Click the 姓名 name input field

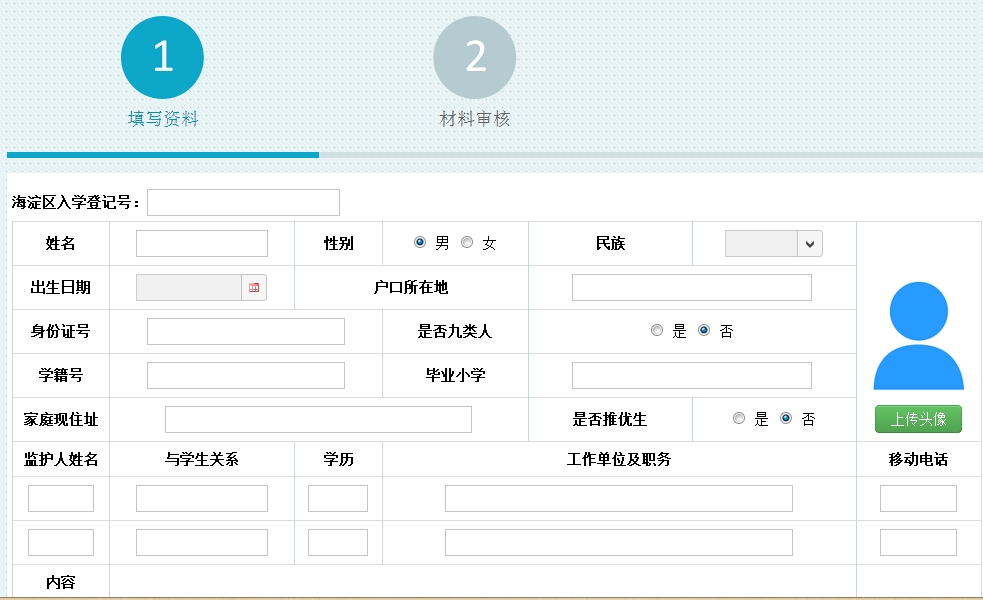coord(201,242)
